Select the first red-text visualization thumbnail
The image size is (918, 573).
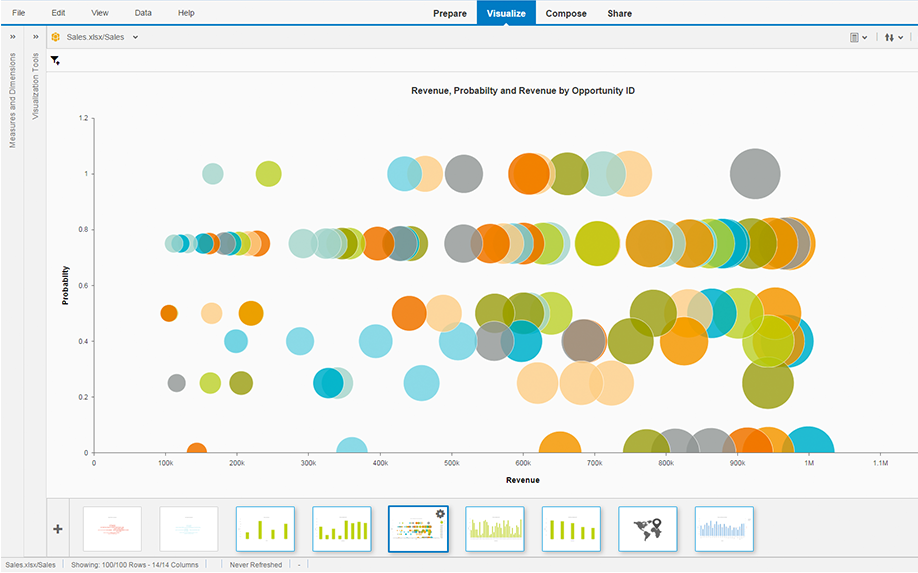tap(112, 528)
